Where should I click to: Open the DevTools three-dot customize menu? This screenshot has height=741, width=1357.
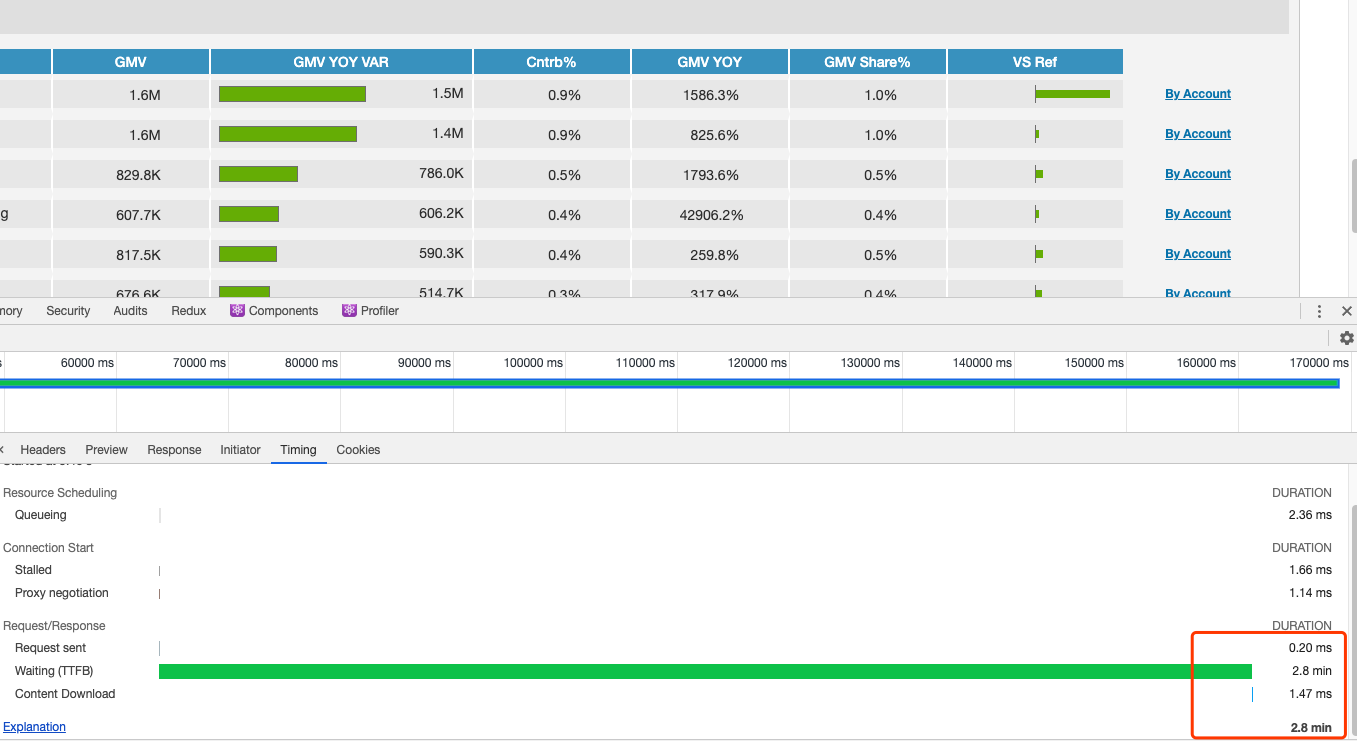(x=1320, y=311)
